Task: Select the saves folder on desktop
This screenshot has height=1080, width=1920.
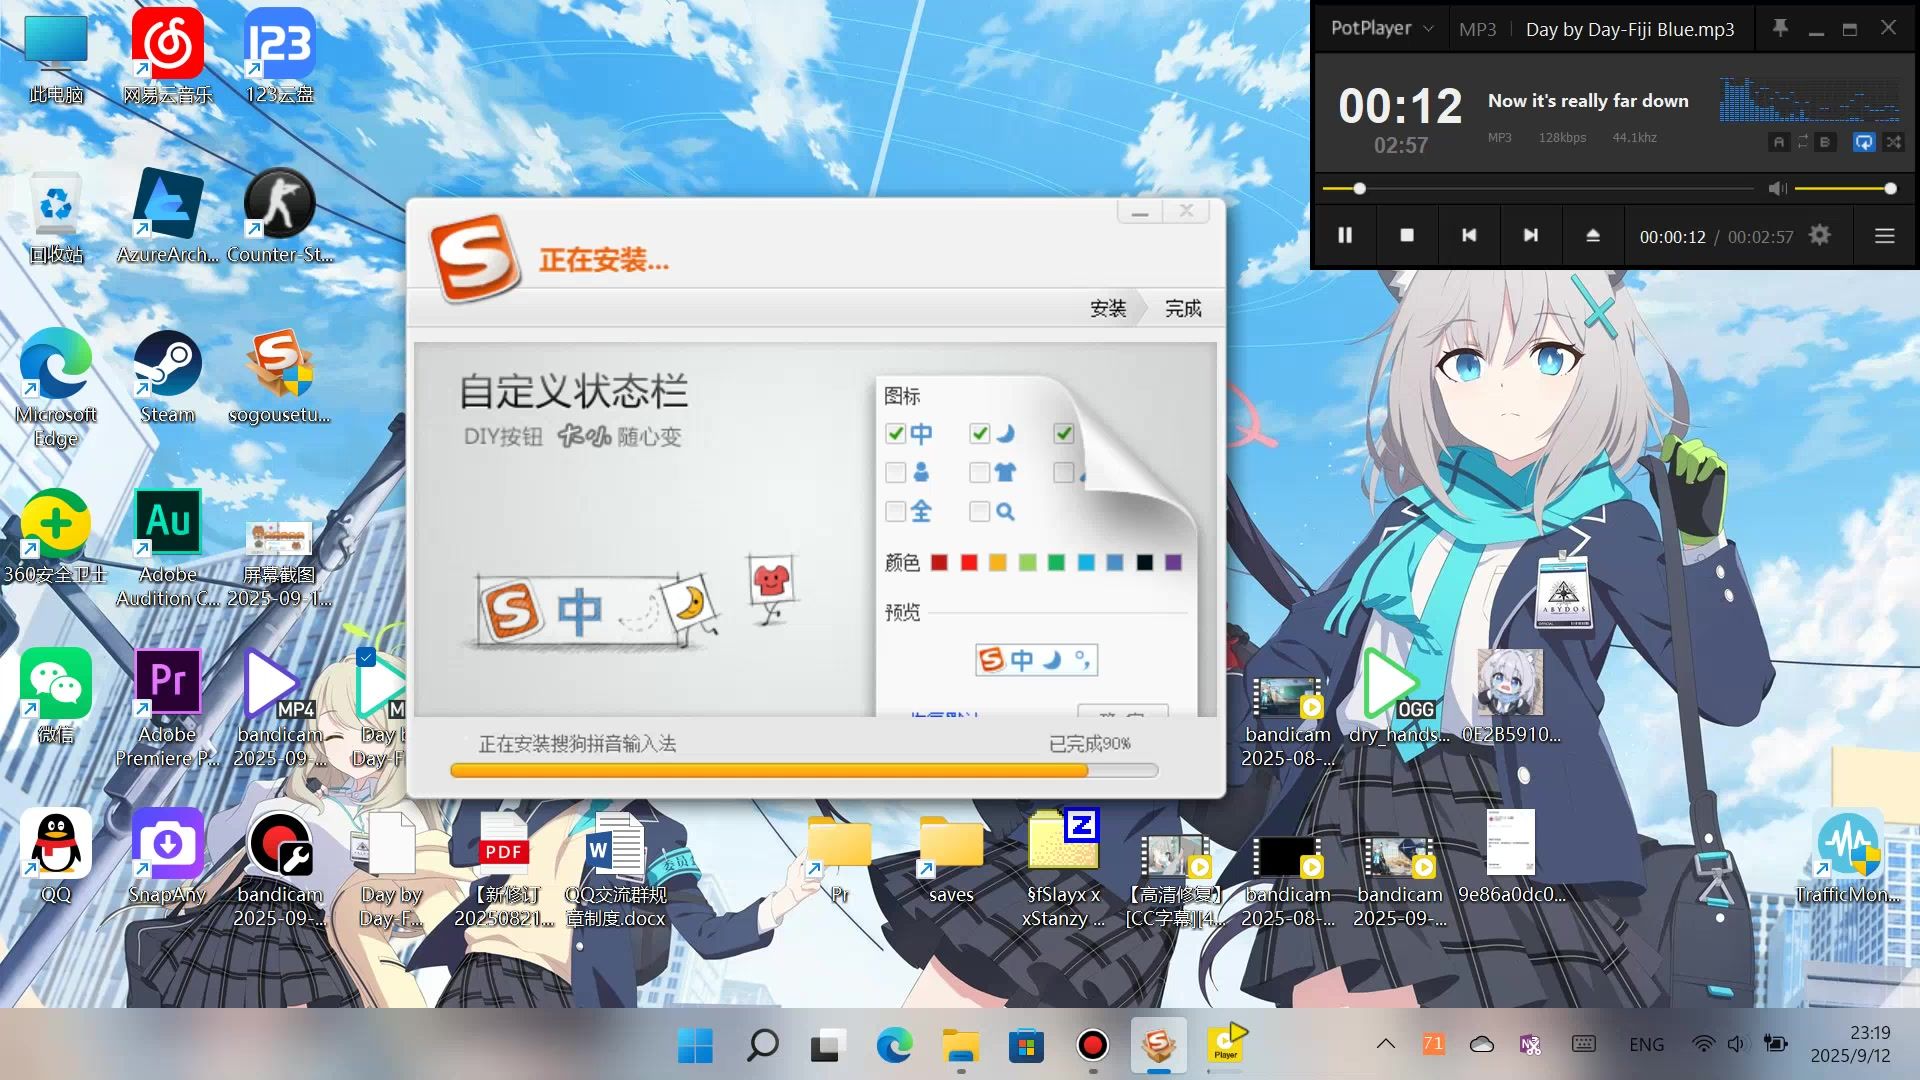Action: point(951,857)
